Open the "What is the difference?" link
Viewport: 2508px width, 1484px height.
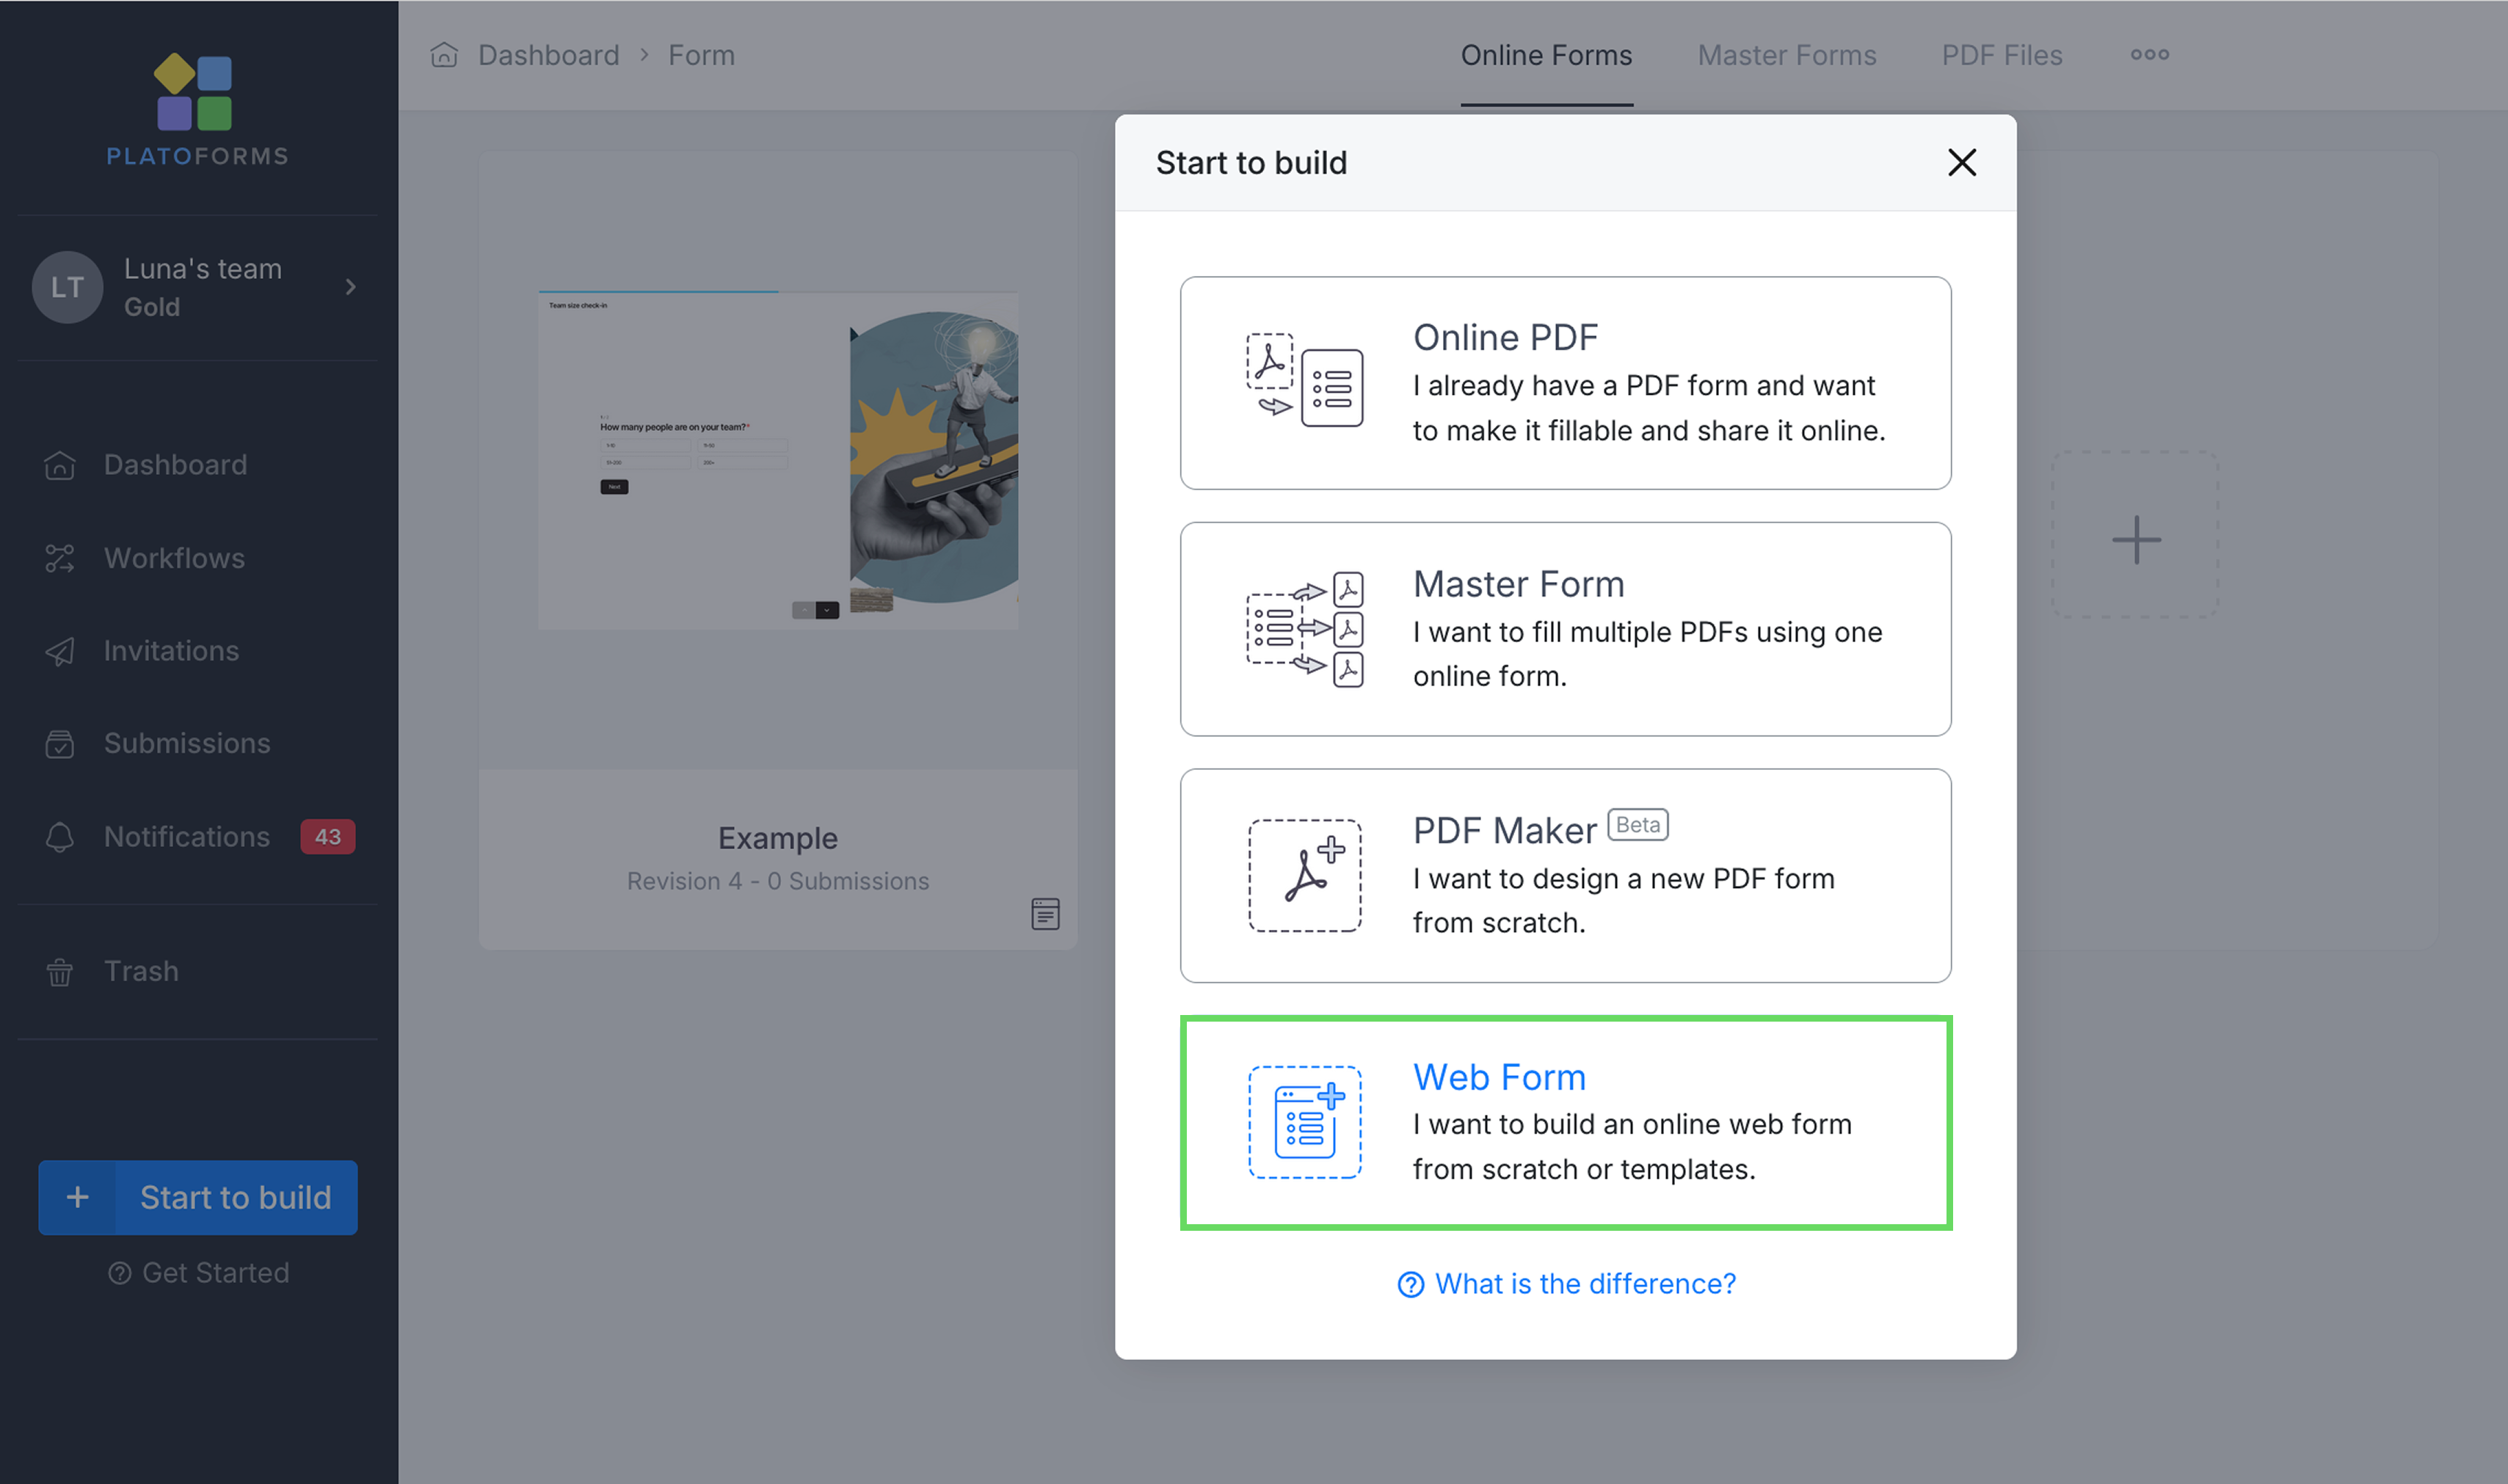coord(1566,1283)
